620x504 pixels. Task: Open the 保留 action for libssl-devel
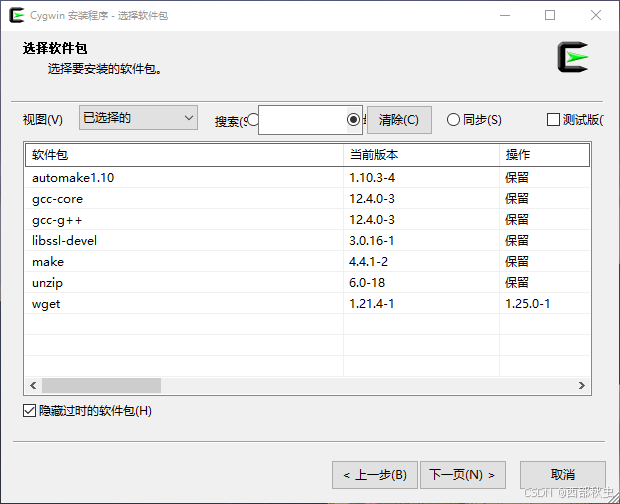coord(517,240)
